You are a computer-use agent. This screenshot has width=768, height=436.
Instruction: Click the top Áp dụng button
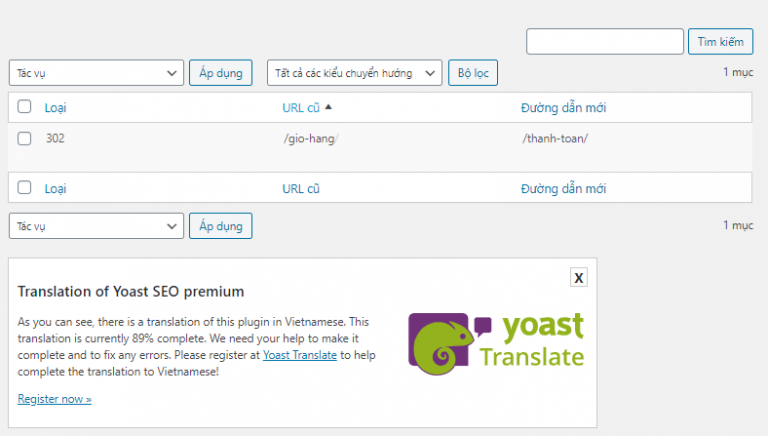click(x=221, y=73)
